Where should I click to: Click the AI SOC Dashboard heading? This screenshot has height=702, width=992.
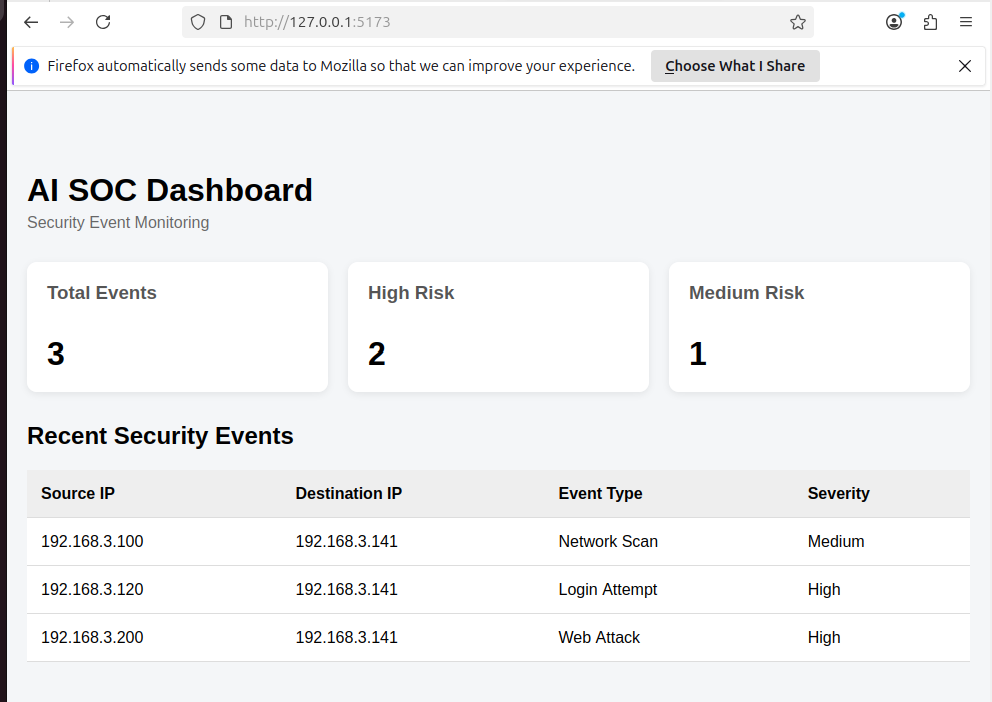tap(170, 190)
